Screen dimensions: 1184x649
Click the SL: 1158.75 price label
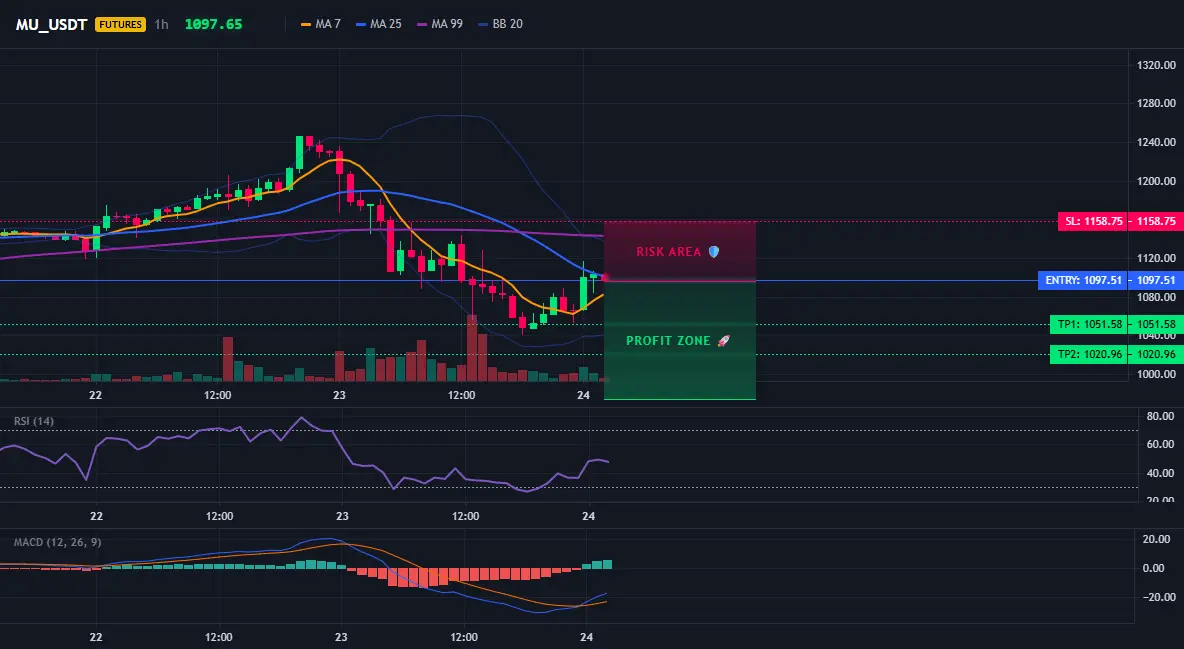click(x=1094, y=221)
